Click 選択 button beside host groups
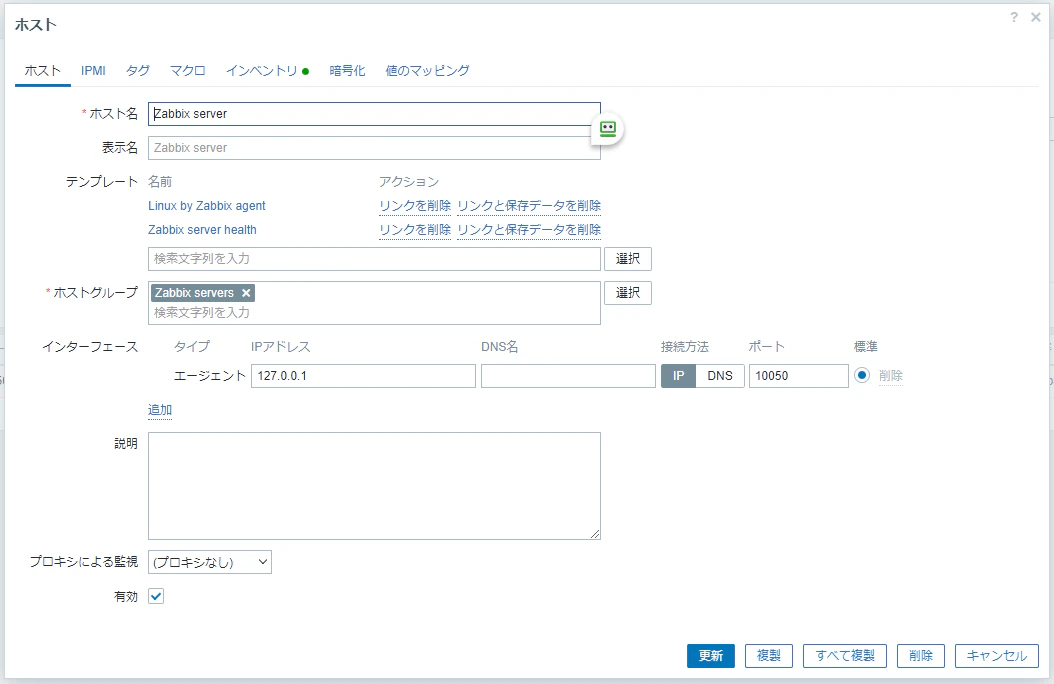 tap(628, 293)
